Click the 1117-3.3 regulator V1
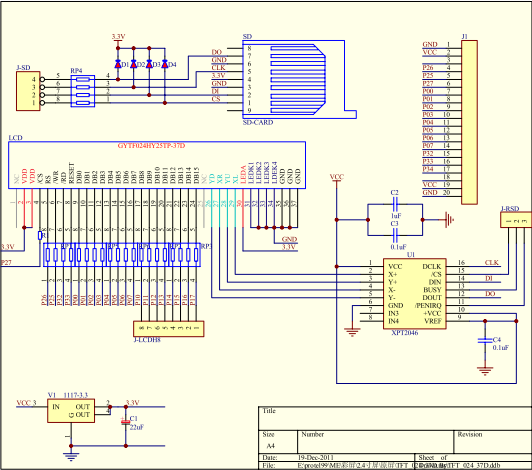This screenshot has height=470, width=532. coord(71,411)
